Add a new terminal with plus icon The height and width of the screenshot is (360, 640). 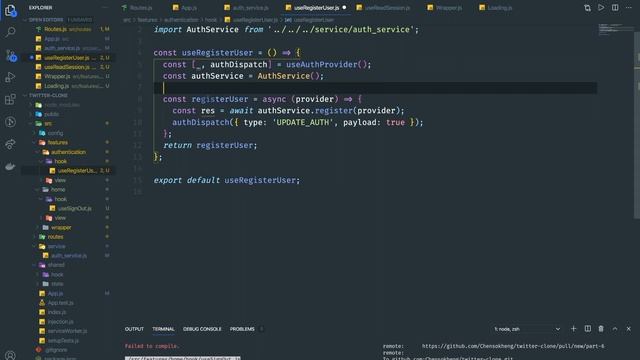[573, 329]
